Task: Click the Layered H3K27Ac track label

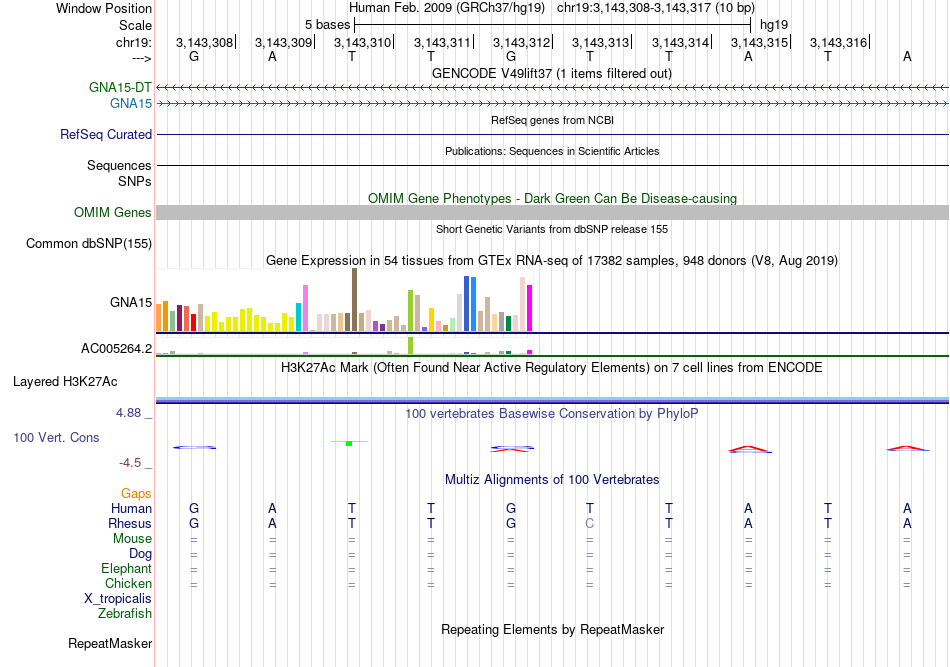Action: coord(65,382)
